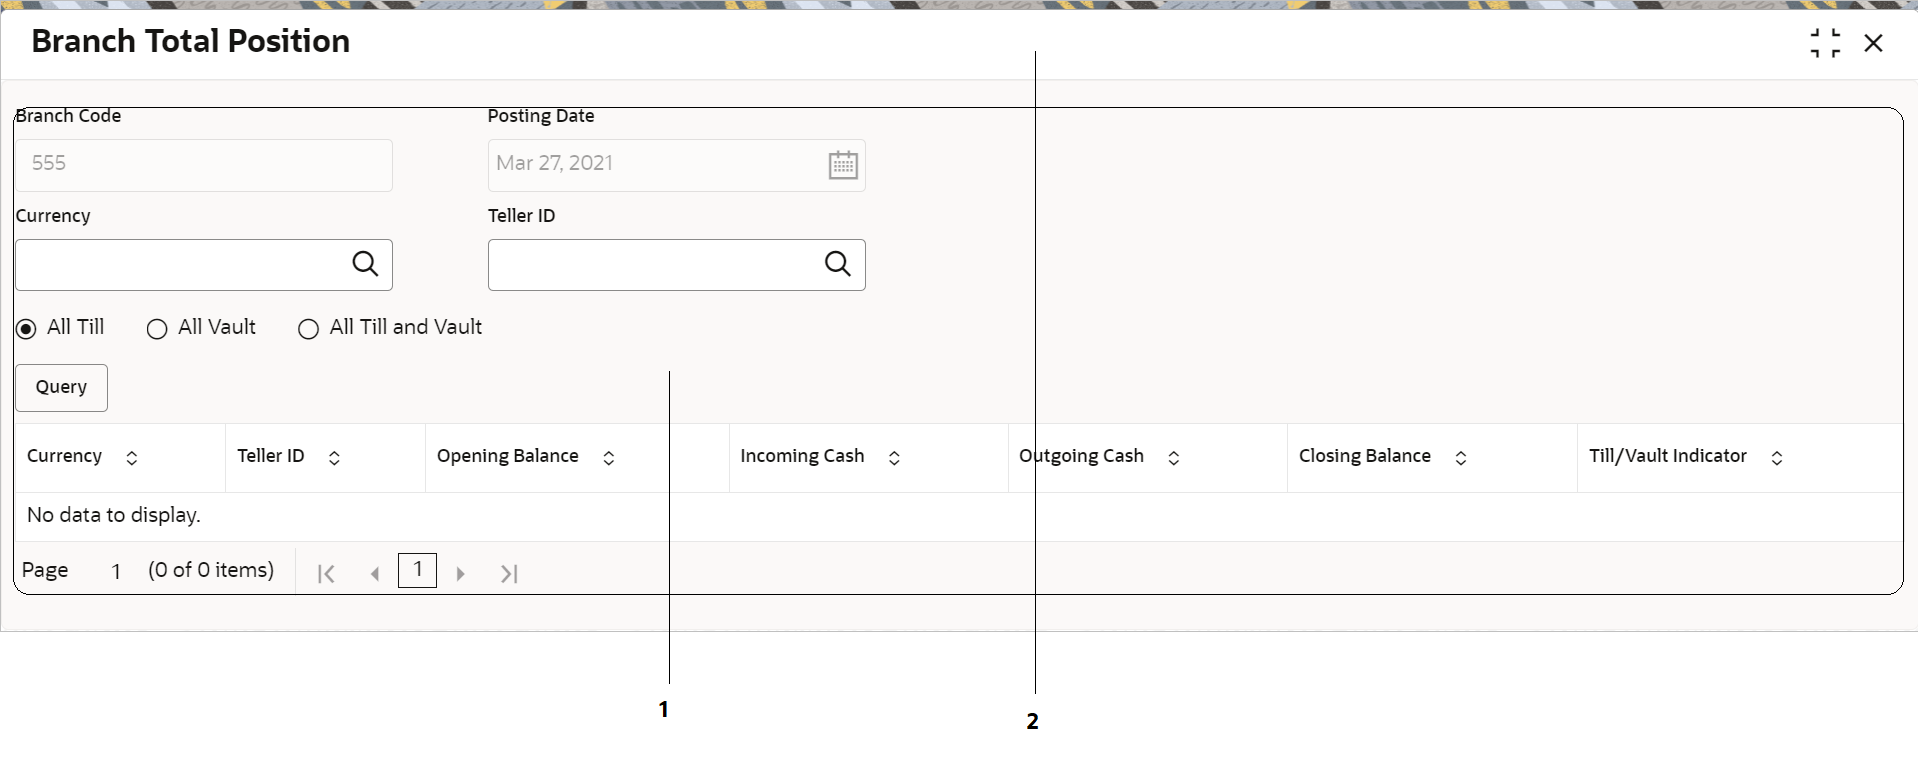
Task: Sort table by Teller ID column
Action: pyautogui.click(x=334, y=458)
